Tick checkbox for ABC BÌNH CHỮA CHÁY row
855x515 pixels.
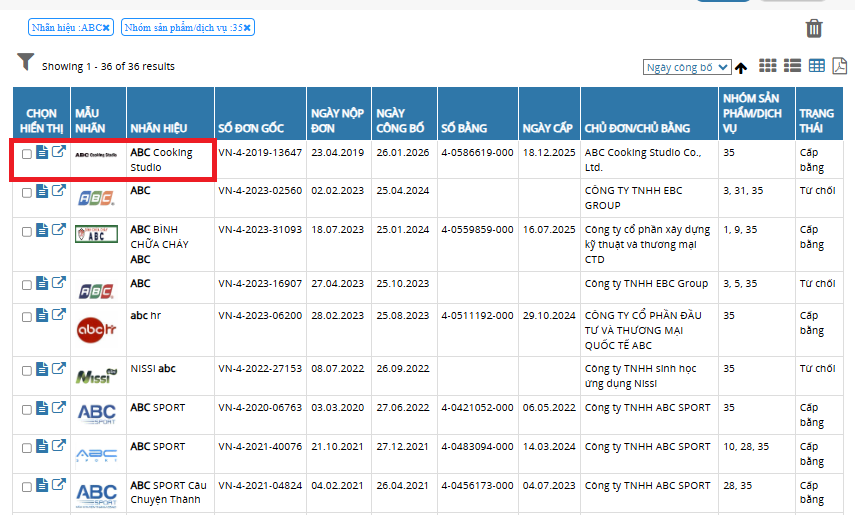(x=26, y=232)
